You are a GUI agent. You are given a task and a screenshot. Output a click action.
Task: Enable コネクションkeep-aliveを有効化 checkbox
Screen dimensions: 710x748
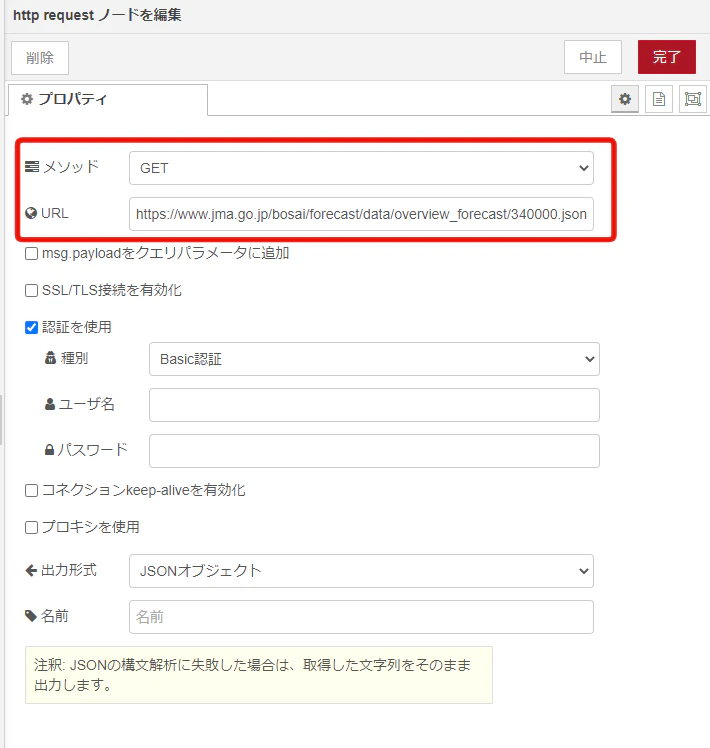tap(31, 490)
